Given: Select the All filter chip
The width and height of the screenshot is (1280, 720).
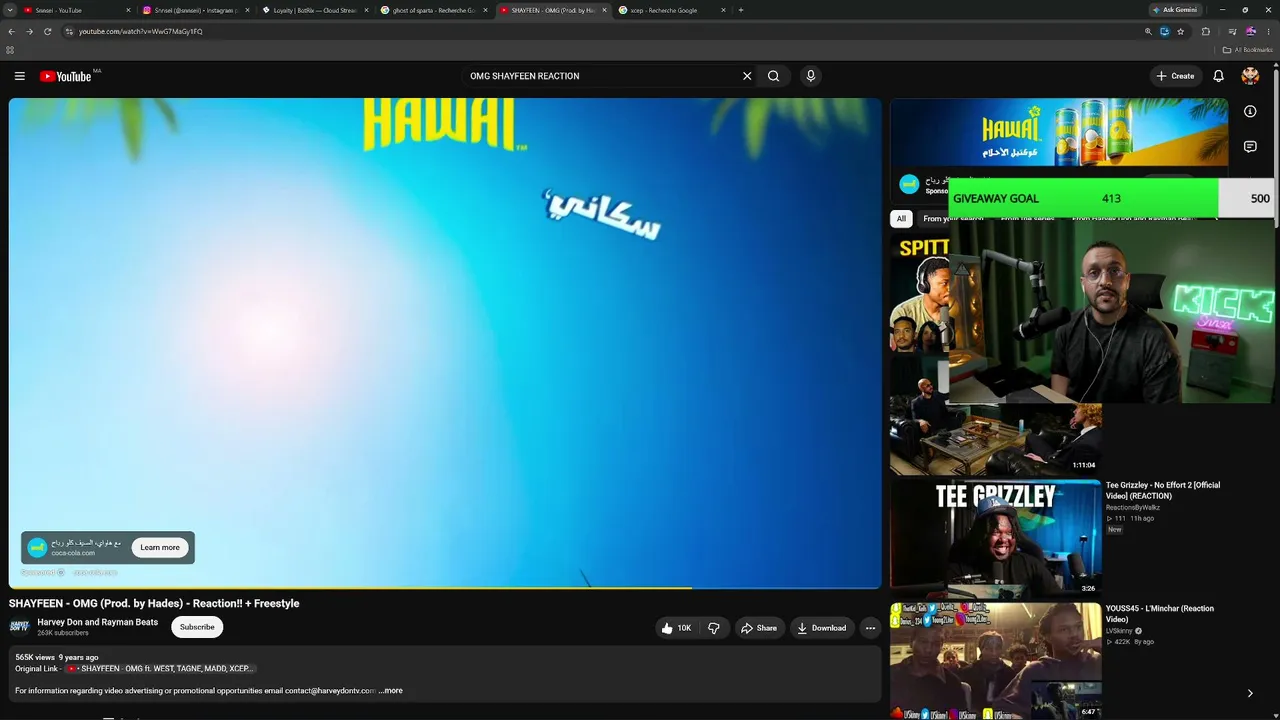Looking at the screenshot, I should tap(901, 219).
